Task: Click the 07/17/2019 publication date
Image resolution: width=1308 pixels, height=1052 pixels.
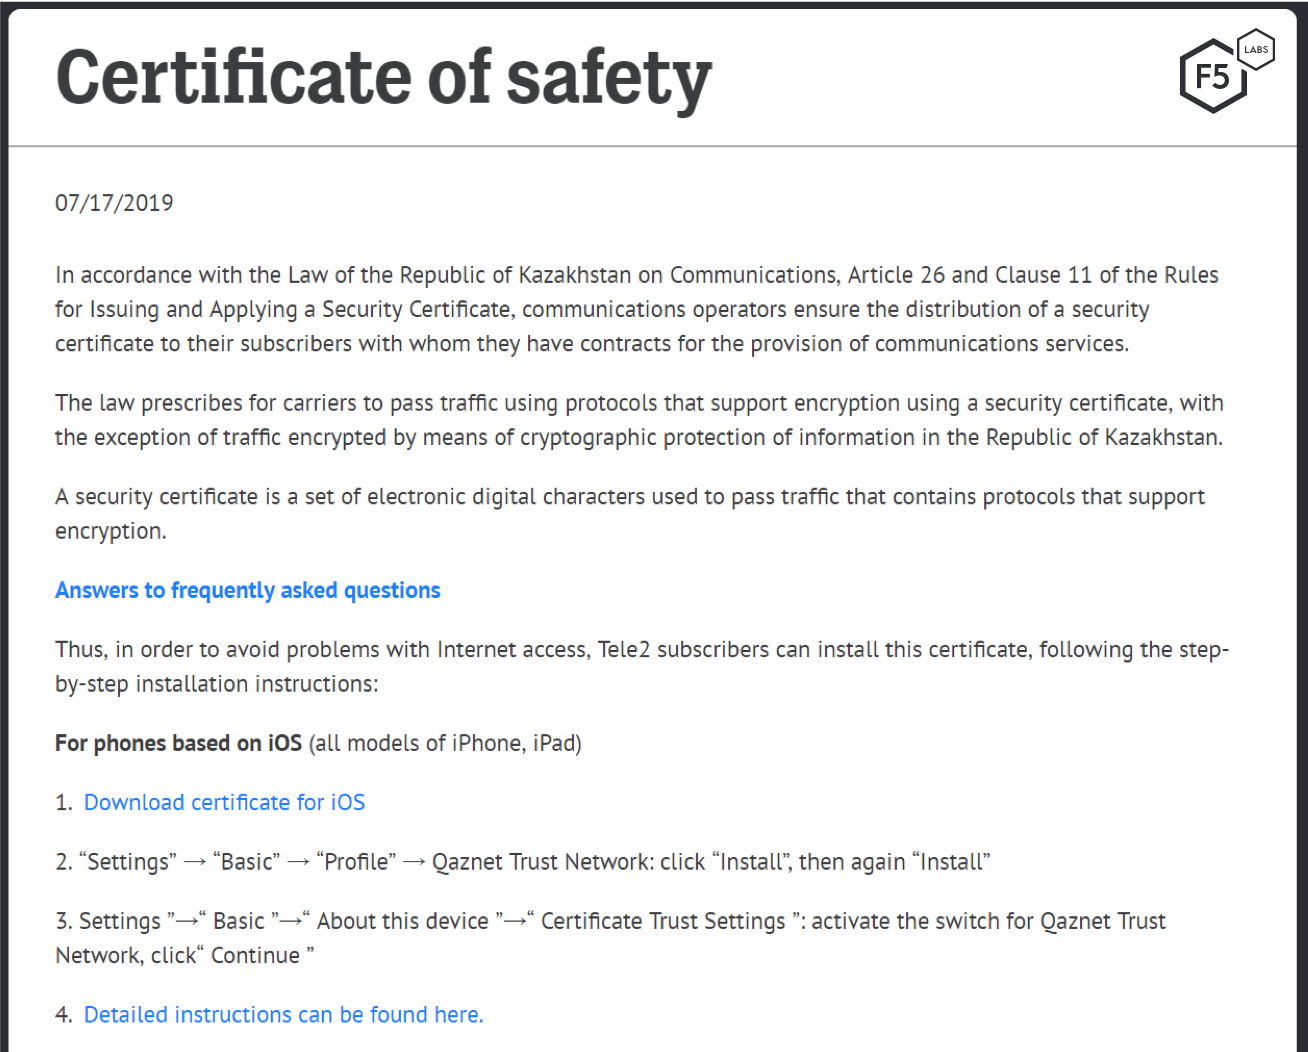Action: pos(114,203)
